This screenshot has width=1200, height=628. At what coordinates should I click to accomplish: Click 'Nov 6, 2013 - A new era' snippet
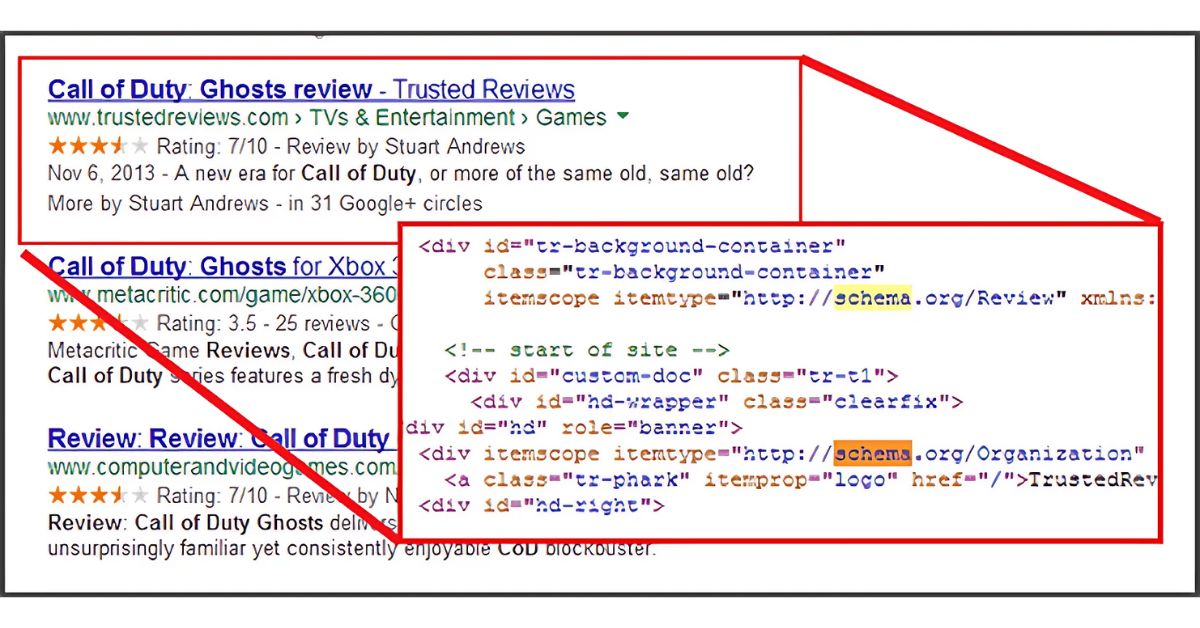[x=400, y=174]
